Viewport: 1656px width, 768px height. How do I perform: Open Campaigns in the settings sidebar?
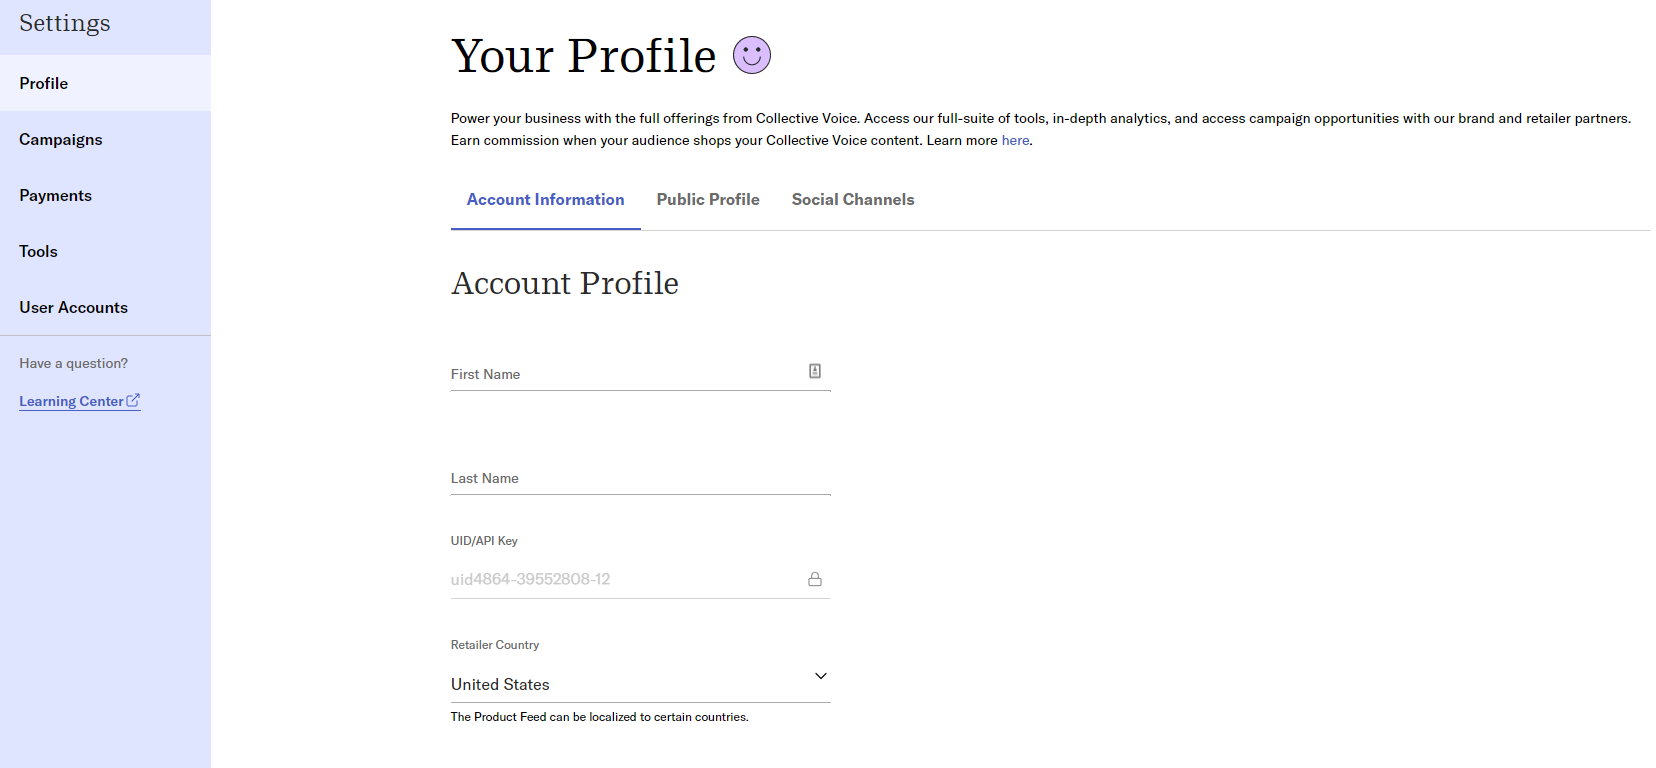[105, 139]
